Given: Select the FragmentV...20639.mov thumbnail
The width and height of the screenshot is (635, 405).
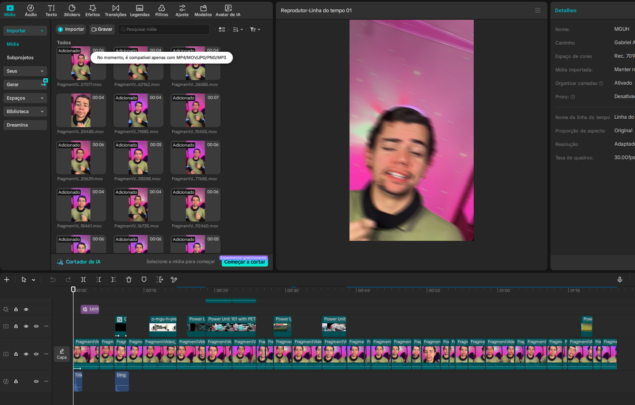Looking at the screenshot, I should [81, 158].
